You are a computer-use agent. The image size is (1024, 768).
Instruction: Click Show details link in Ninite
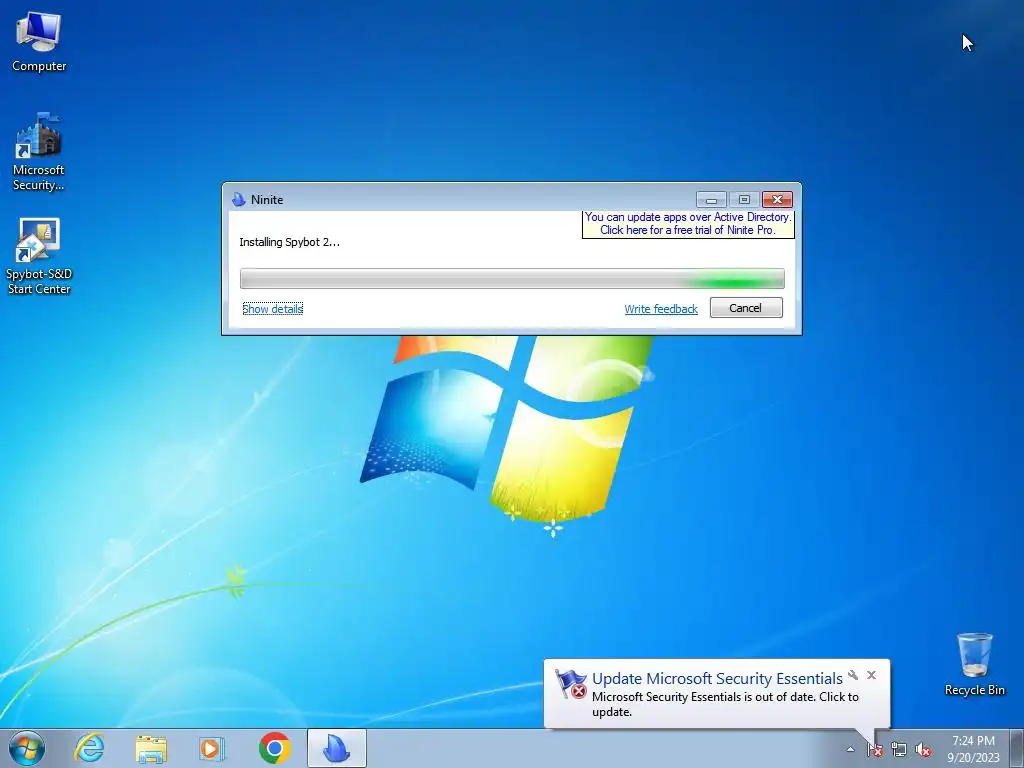click(x=272, y=308)
